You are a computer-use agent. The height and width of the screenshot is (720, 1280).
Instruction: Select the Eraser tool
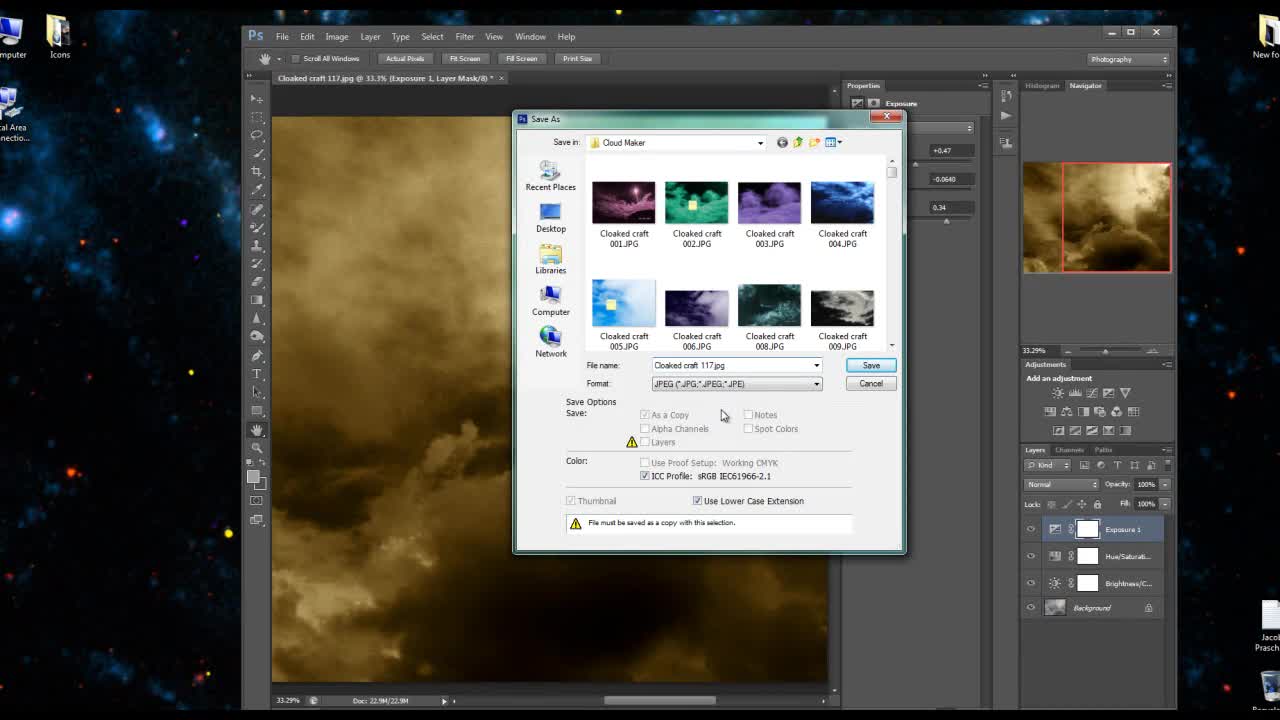coord(257,281)
